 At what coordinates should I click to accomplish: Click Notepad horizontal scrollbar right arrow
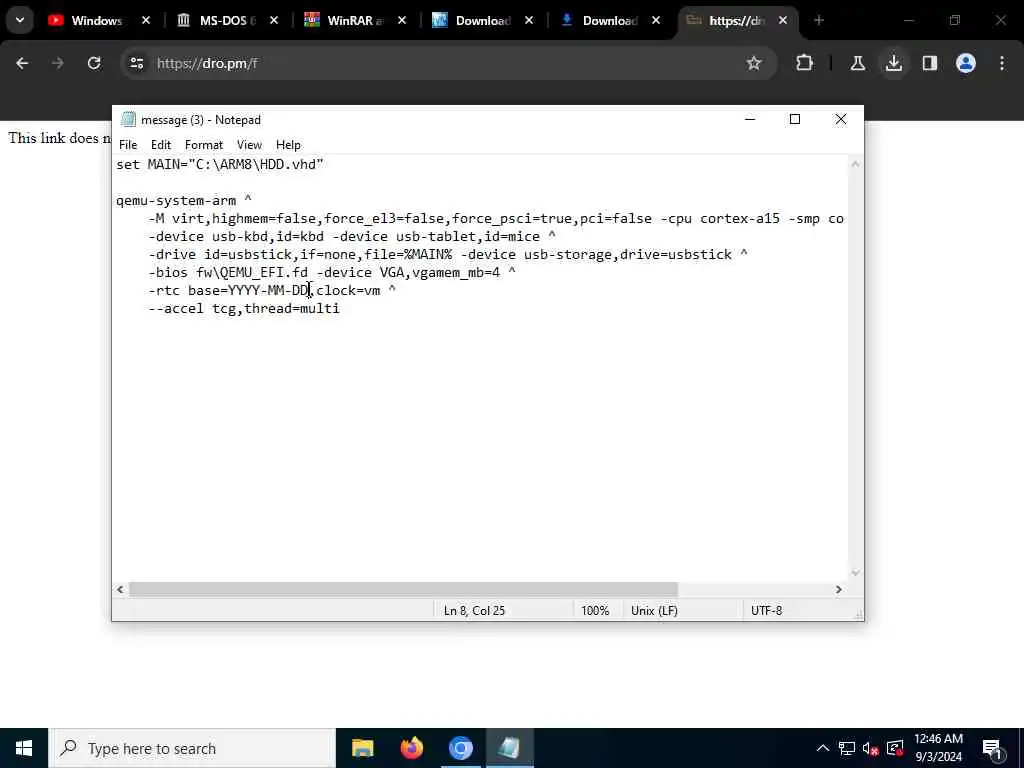tap(839, 590)
